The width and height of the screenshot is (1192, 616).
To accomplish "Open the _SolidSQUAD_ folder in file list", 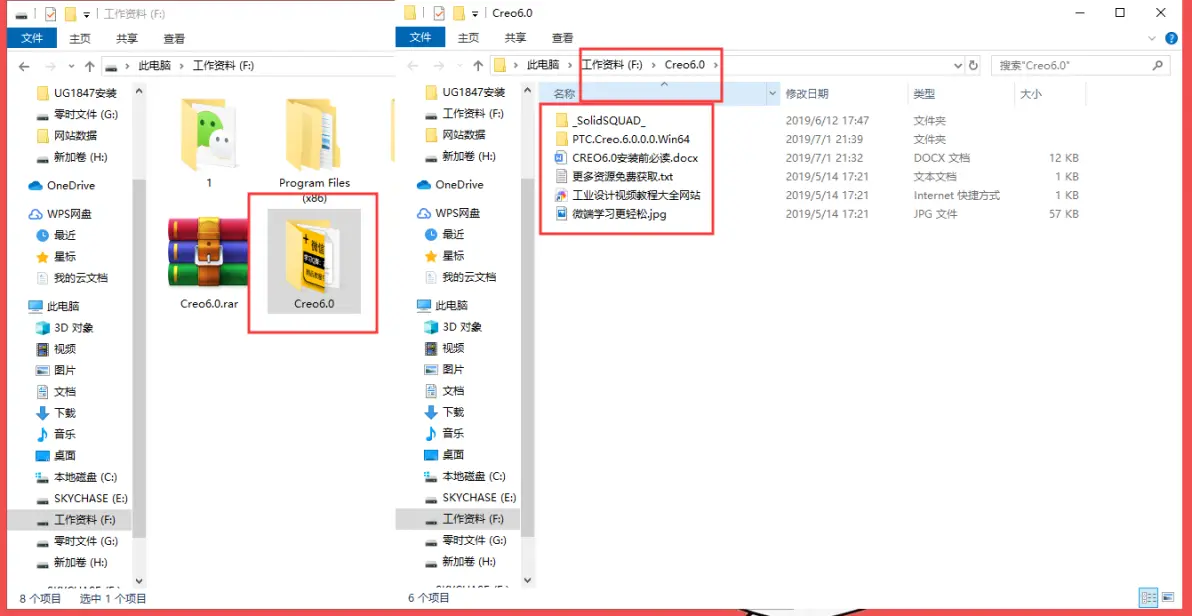I will tap(608, 121).
